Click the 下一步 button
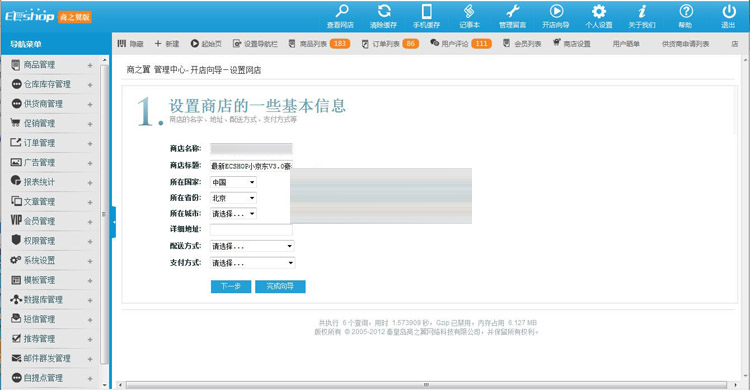750x390 pixels. (231, 286)
